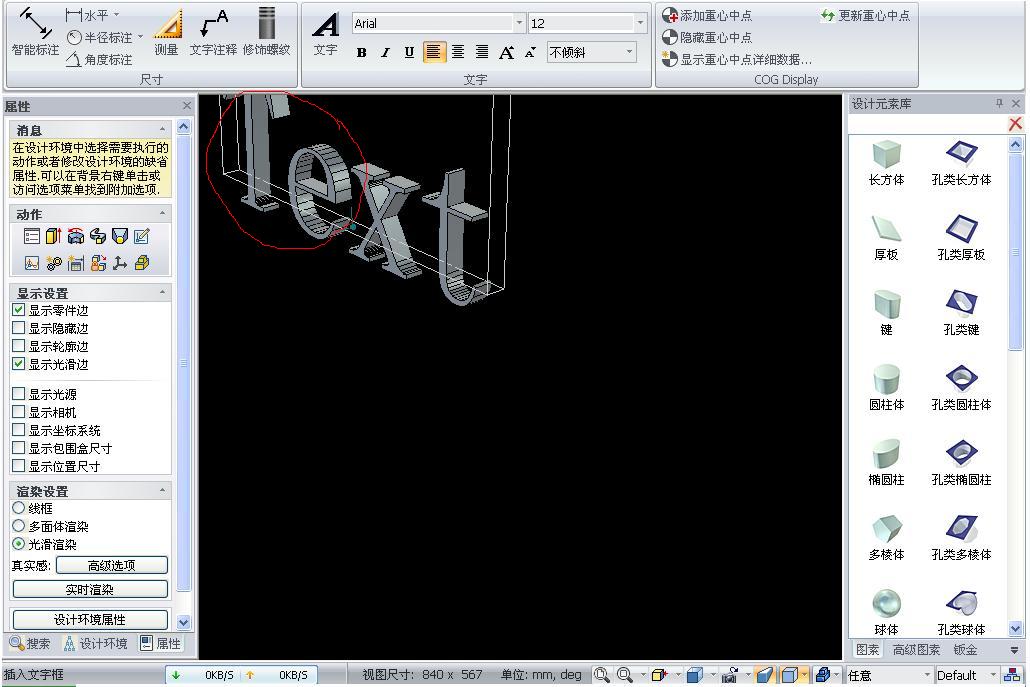Uncheck 显示光滑边 checkbox
1030x687 pixels.
coord(18,364)
